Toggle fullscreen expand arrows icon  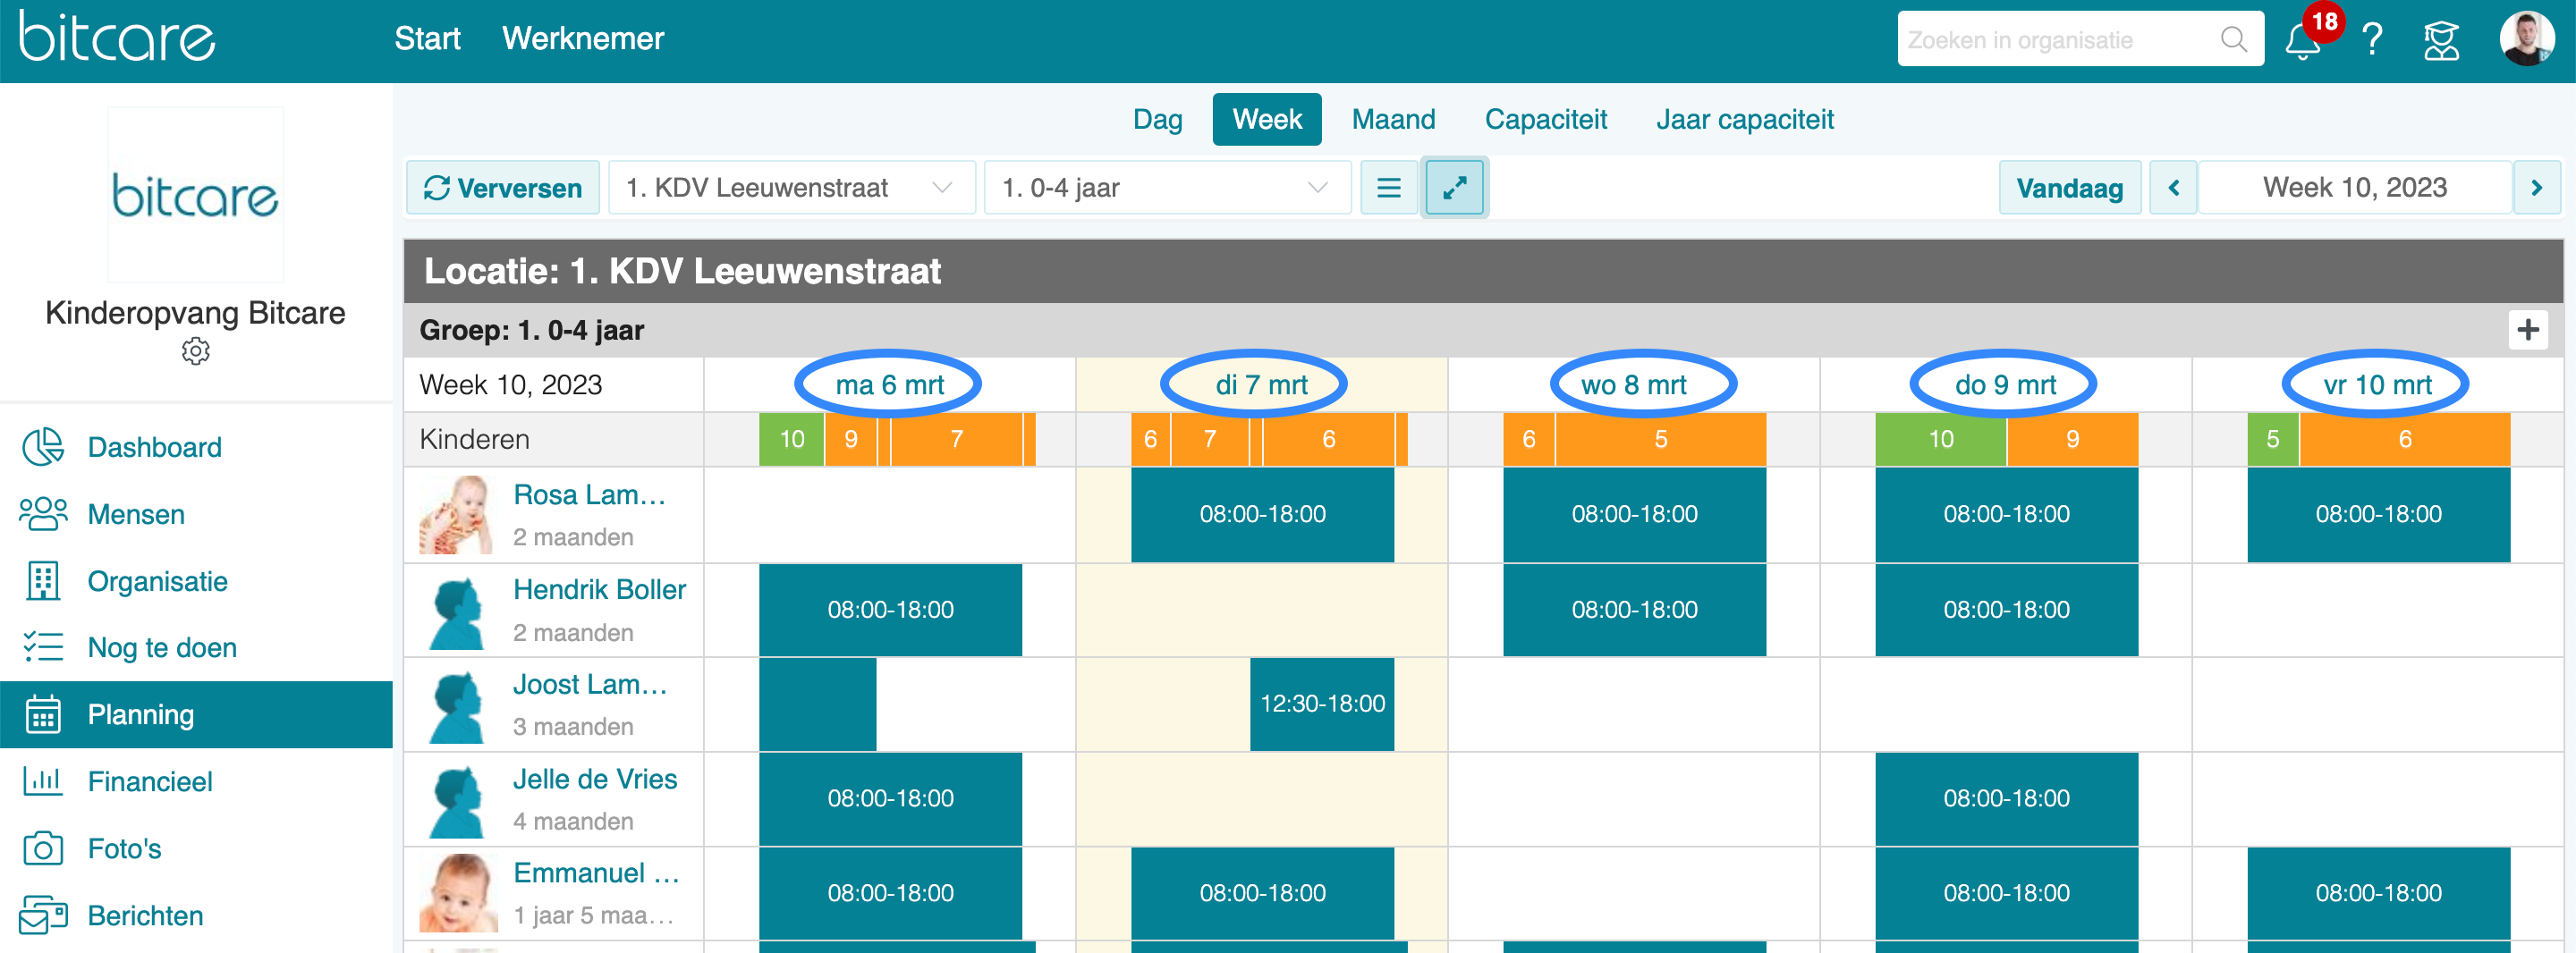[x=1454, y=188]
